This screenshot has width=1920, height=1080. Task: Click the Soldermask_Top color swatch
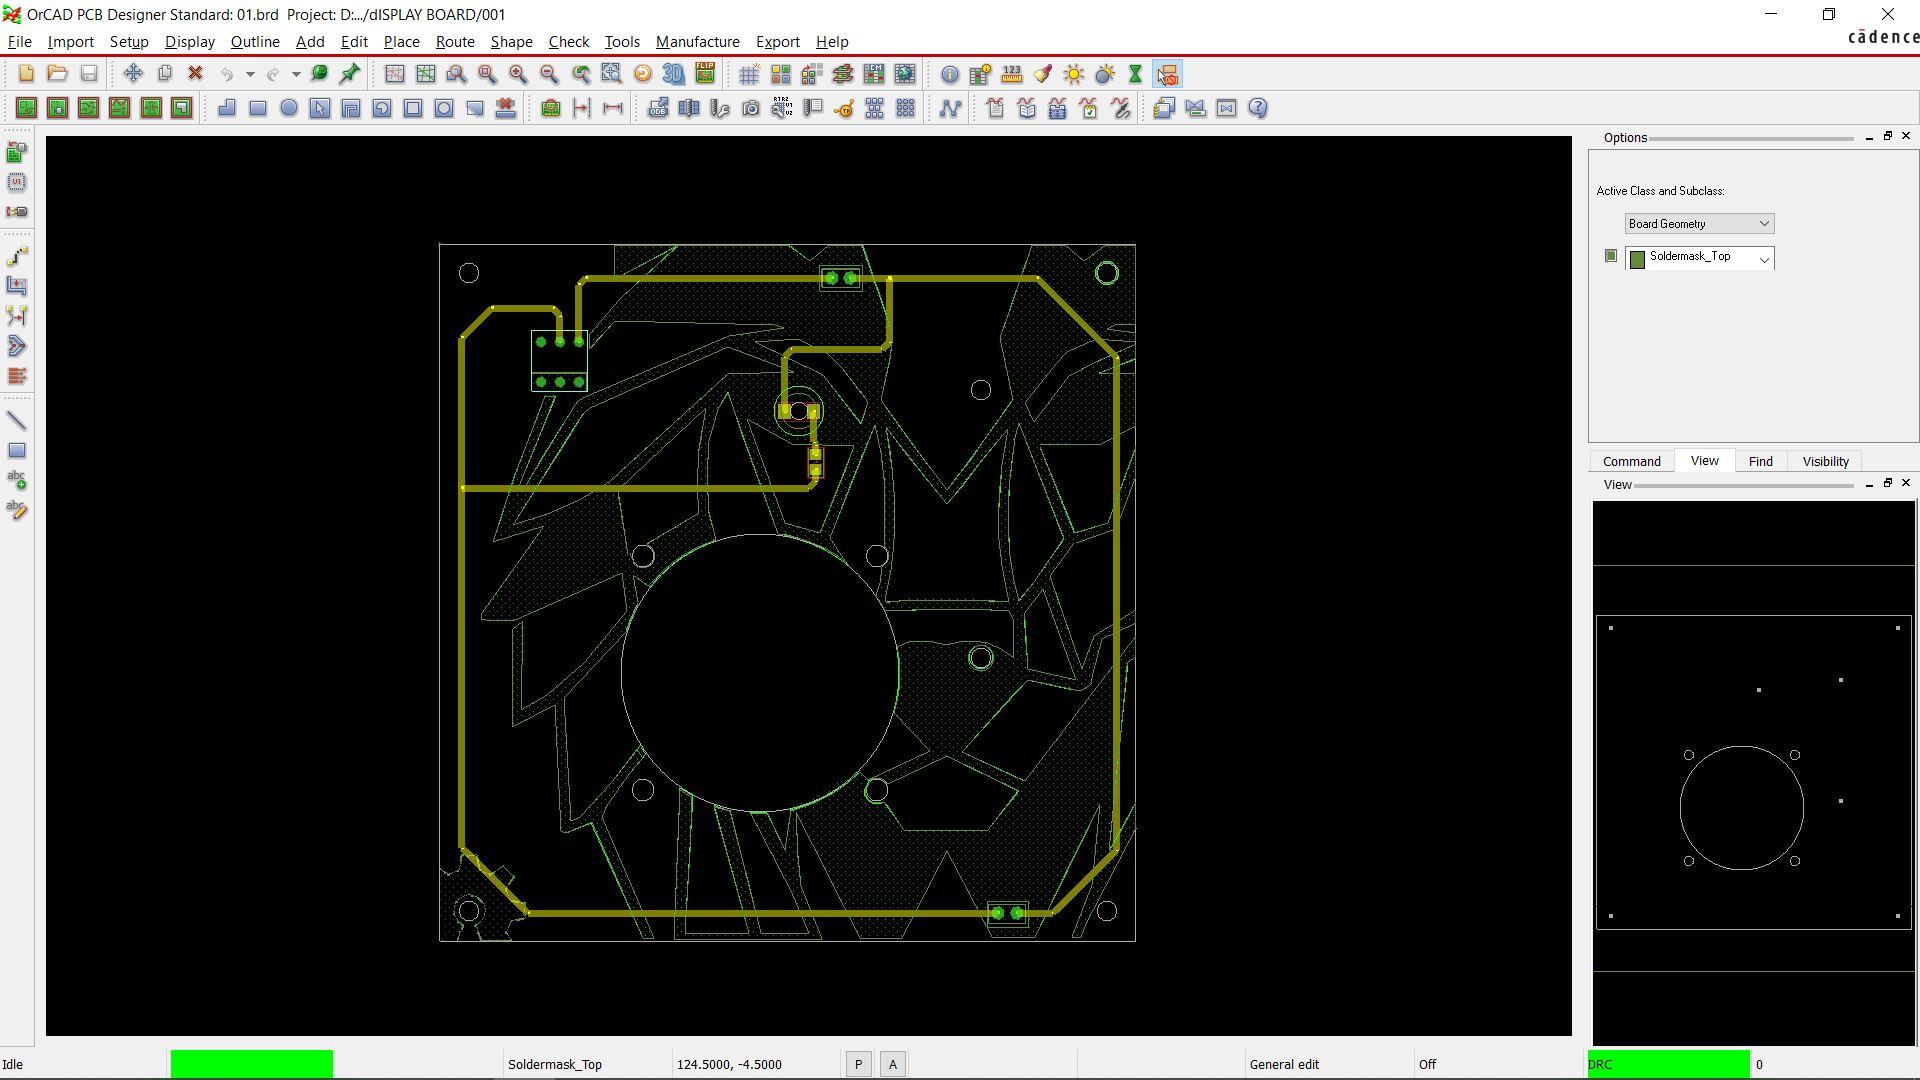(1637, 260)
